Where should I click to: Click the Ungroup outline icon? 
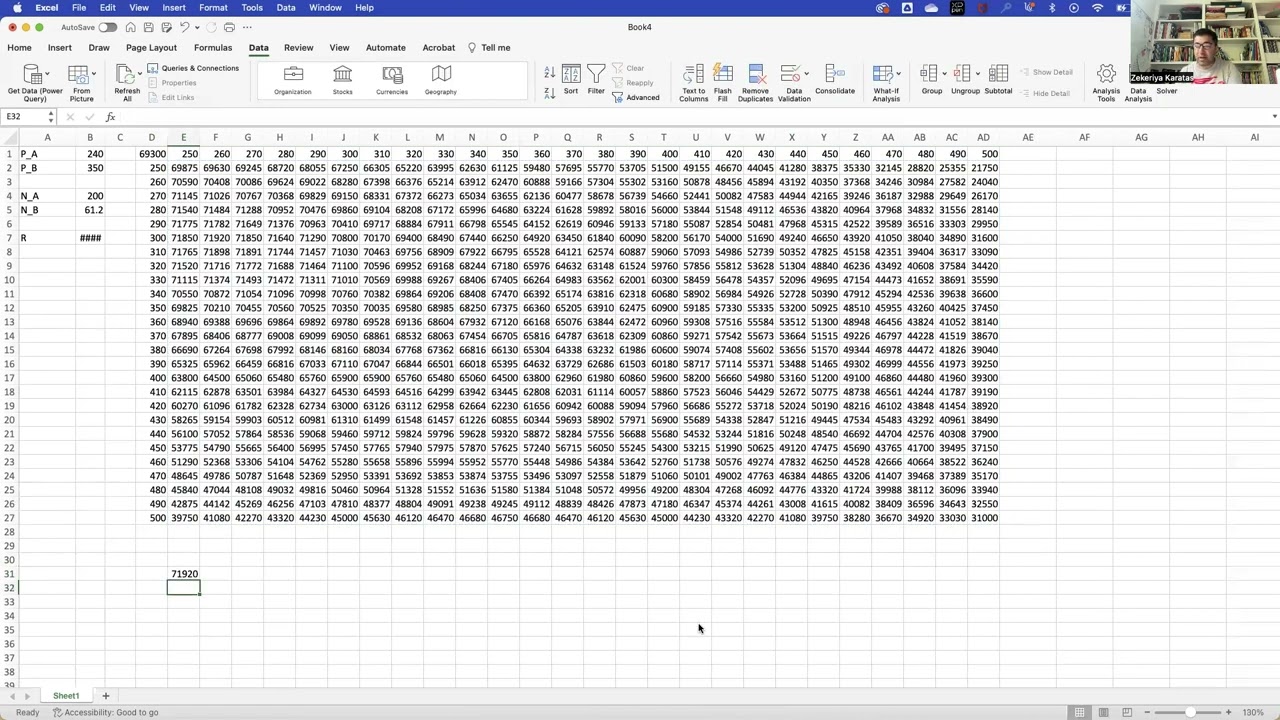pos(962,75)
